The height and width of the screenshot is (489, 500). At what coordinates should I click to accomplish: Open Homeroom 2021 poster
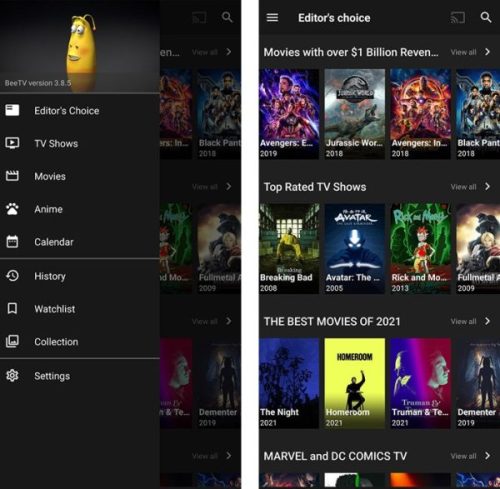[355, 383]
